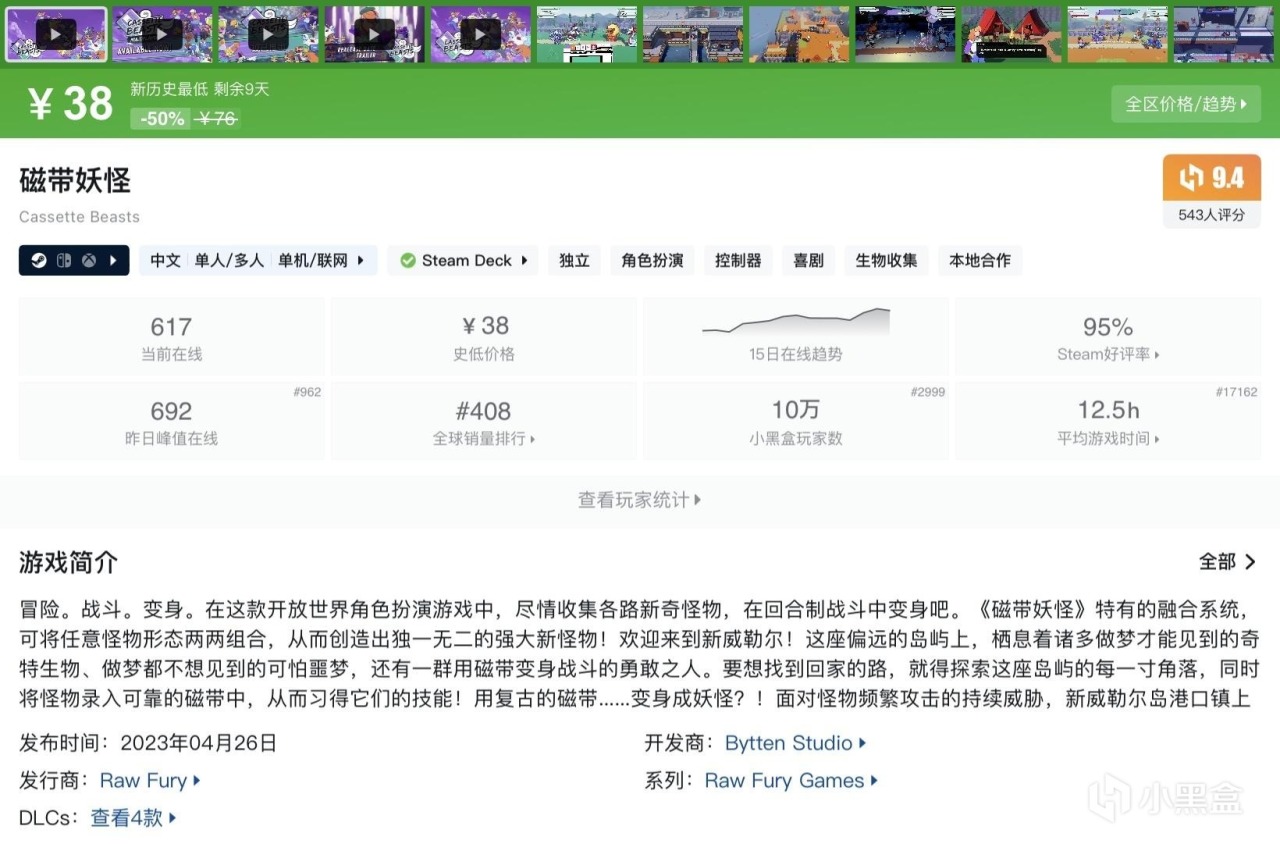The image size is (1280, 844).
Task: Open the publisher Raw Fury link
Action: tap(150, 781)
